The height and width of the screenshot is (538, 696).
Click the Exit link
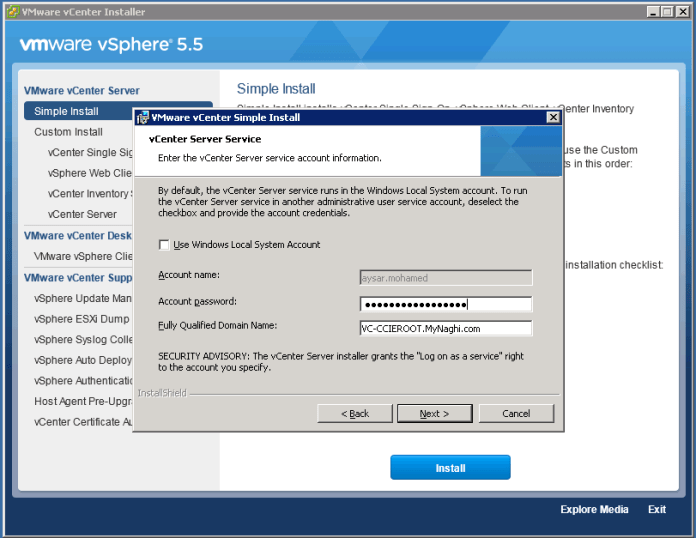click(656, 510)
